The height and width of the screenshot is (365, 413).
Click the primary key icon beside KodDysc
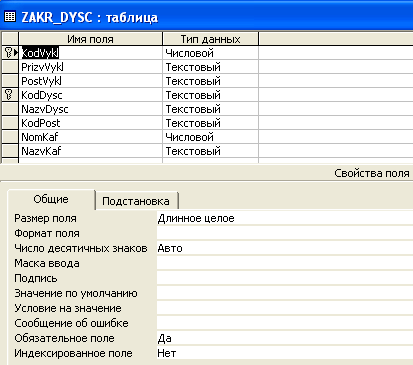coord(9,95)
